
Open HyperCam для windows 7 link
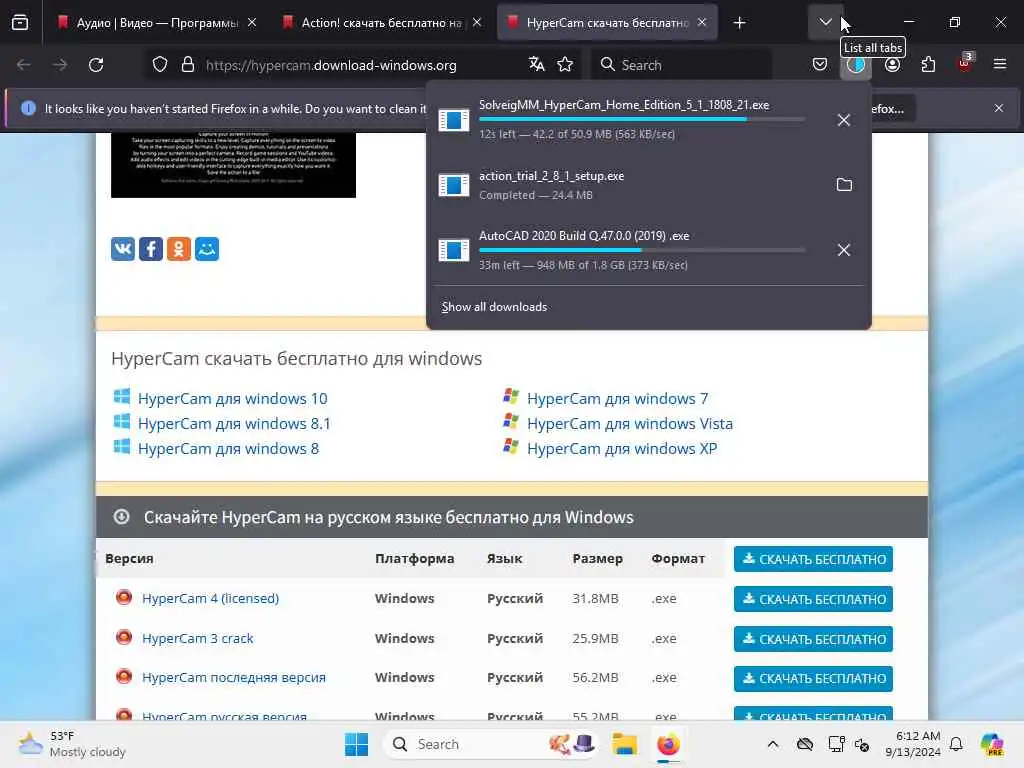[617, 398]
